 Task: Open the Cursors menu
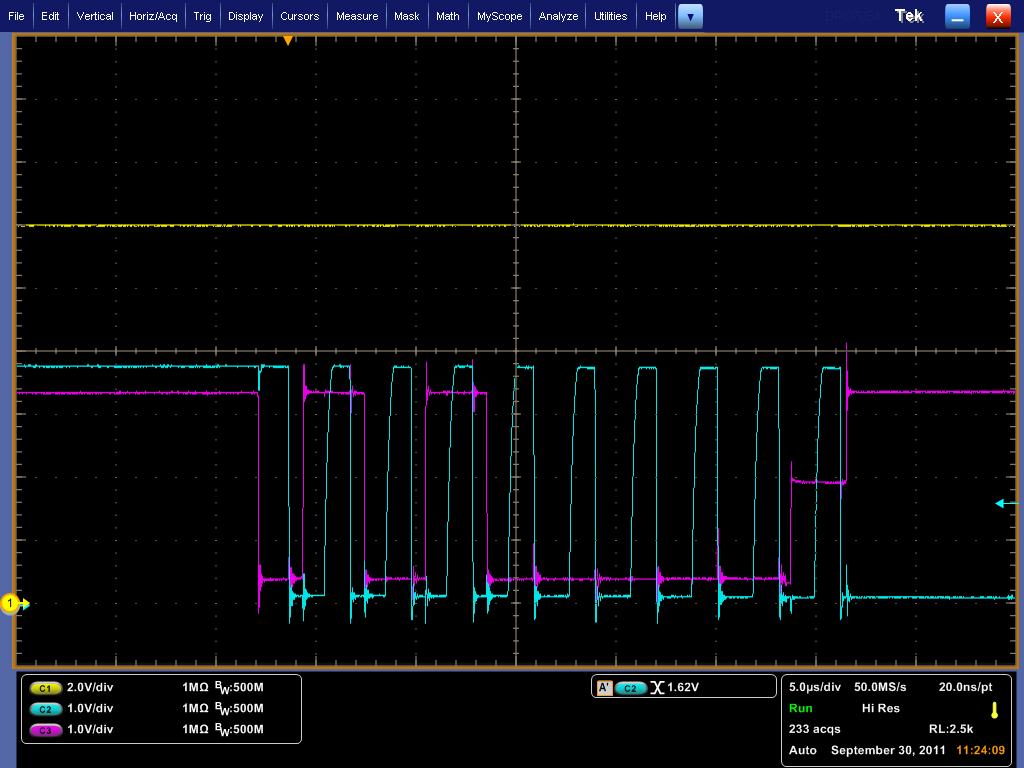click(x=299, y=16)
